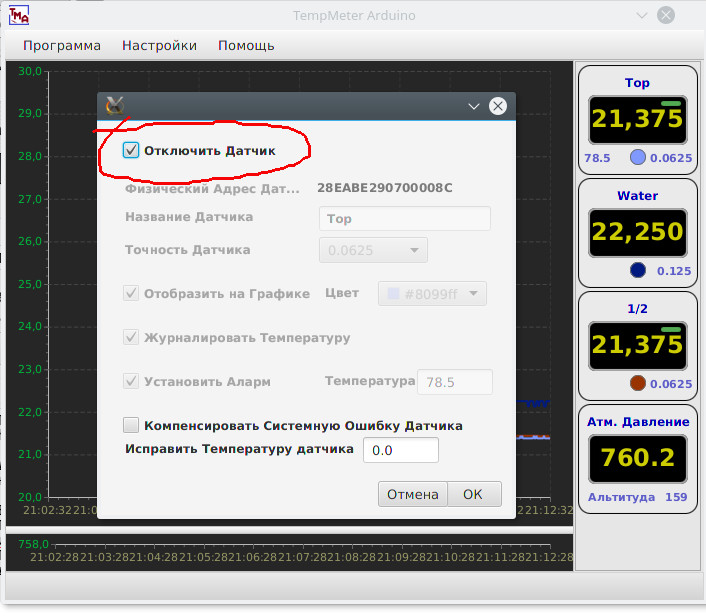Open the Программа menu

62,45
